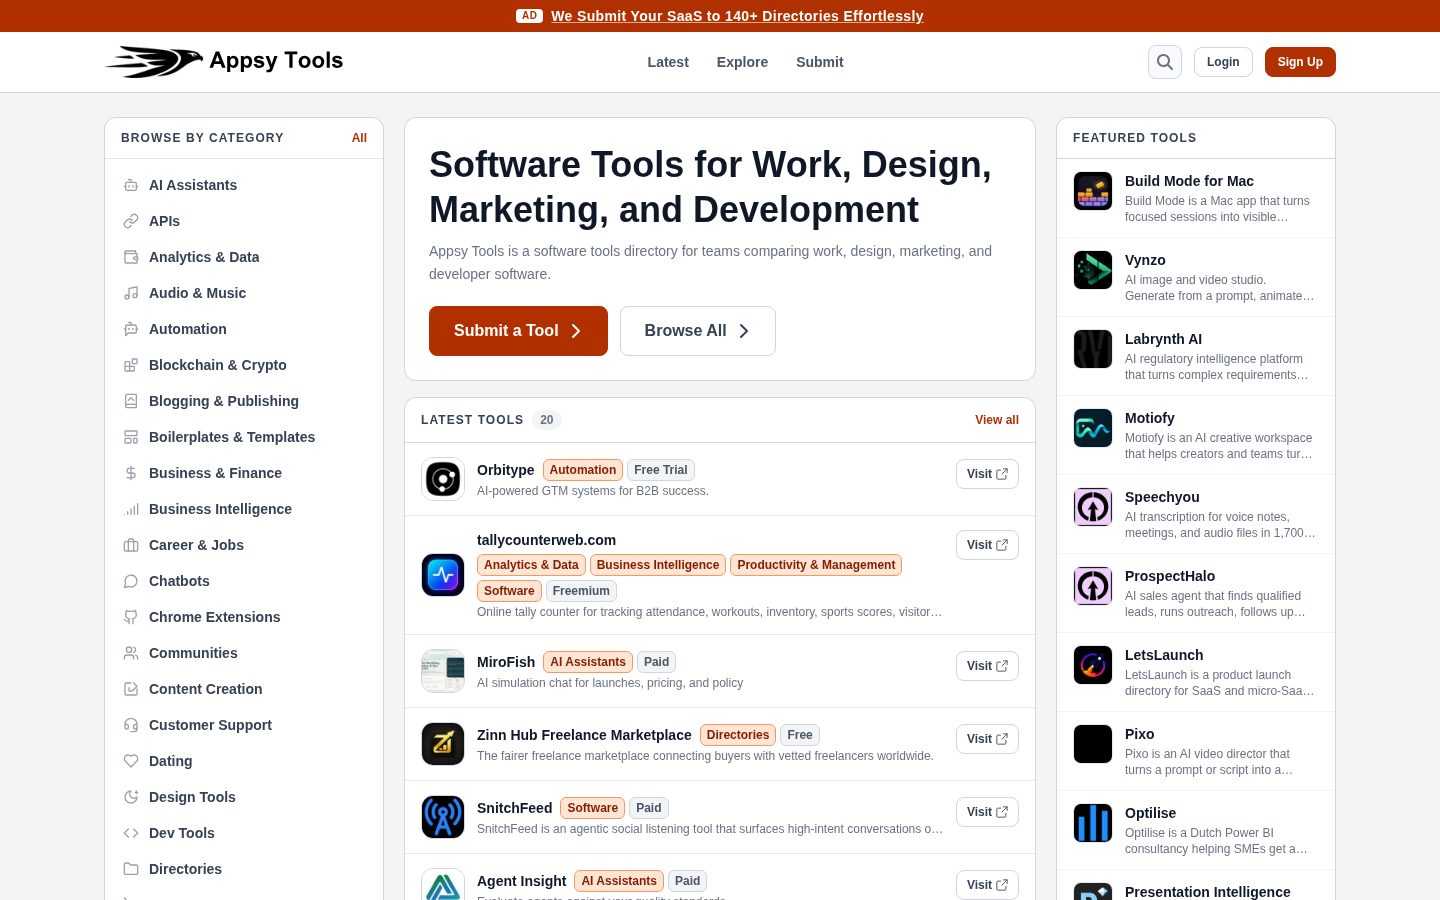
Task: Go to Explore in top navigation
Action: [742, 62]
